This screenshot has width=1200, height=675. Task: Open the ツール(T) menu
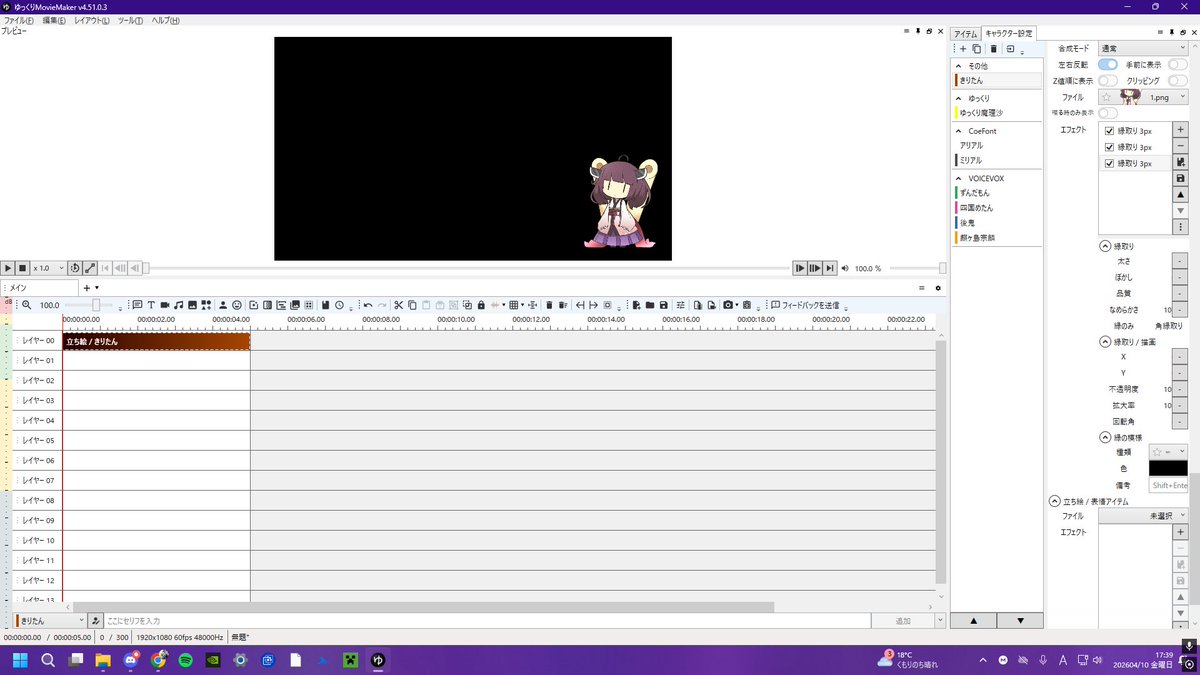tap(130, 20)
